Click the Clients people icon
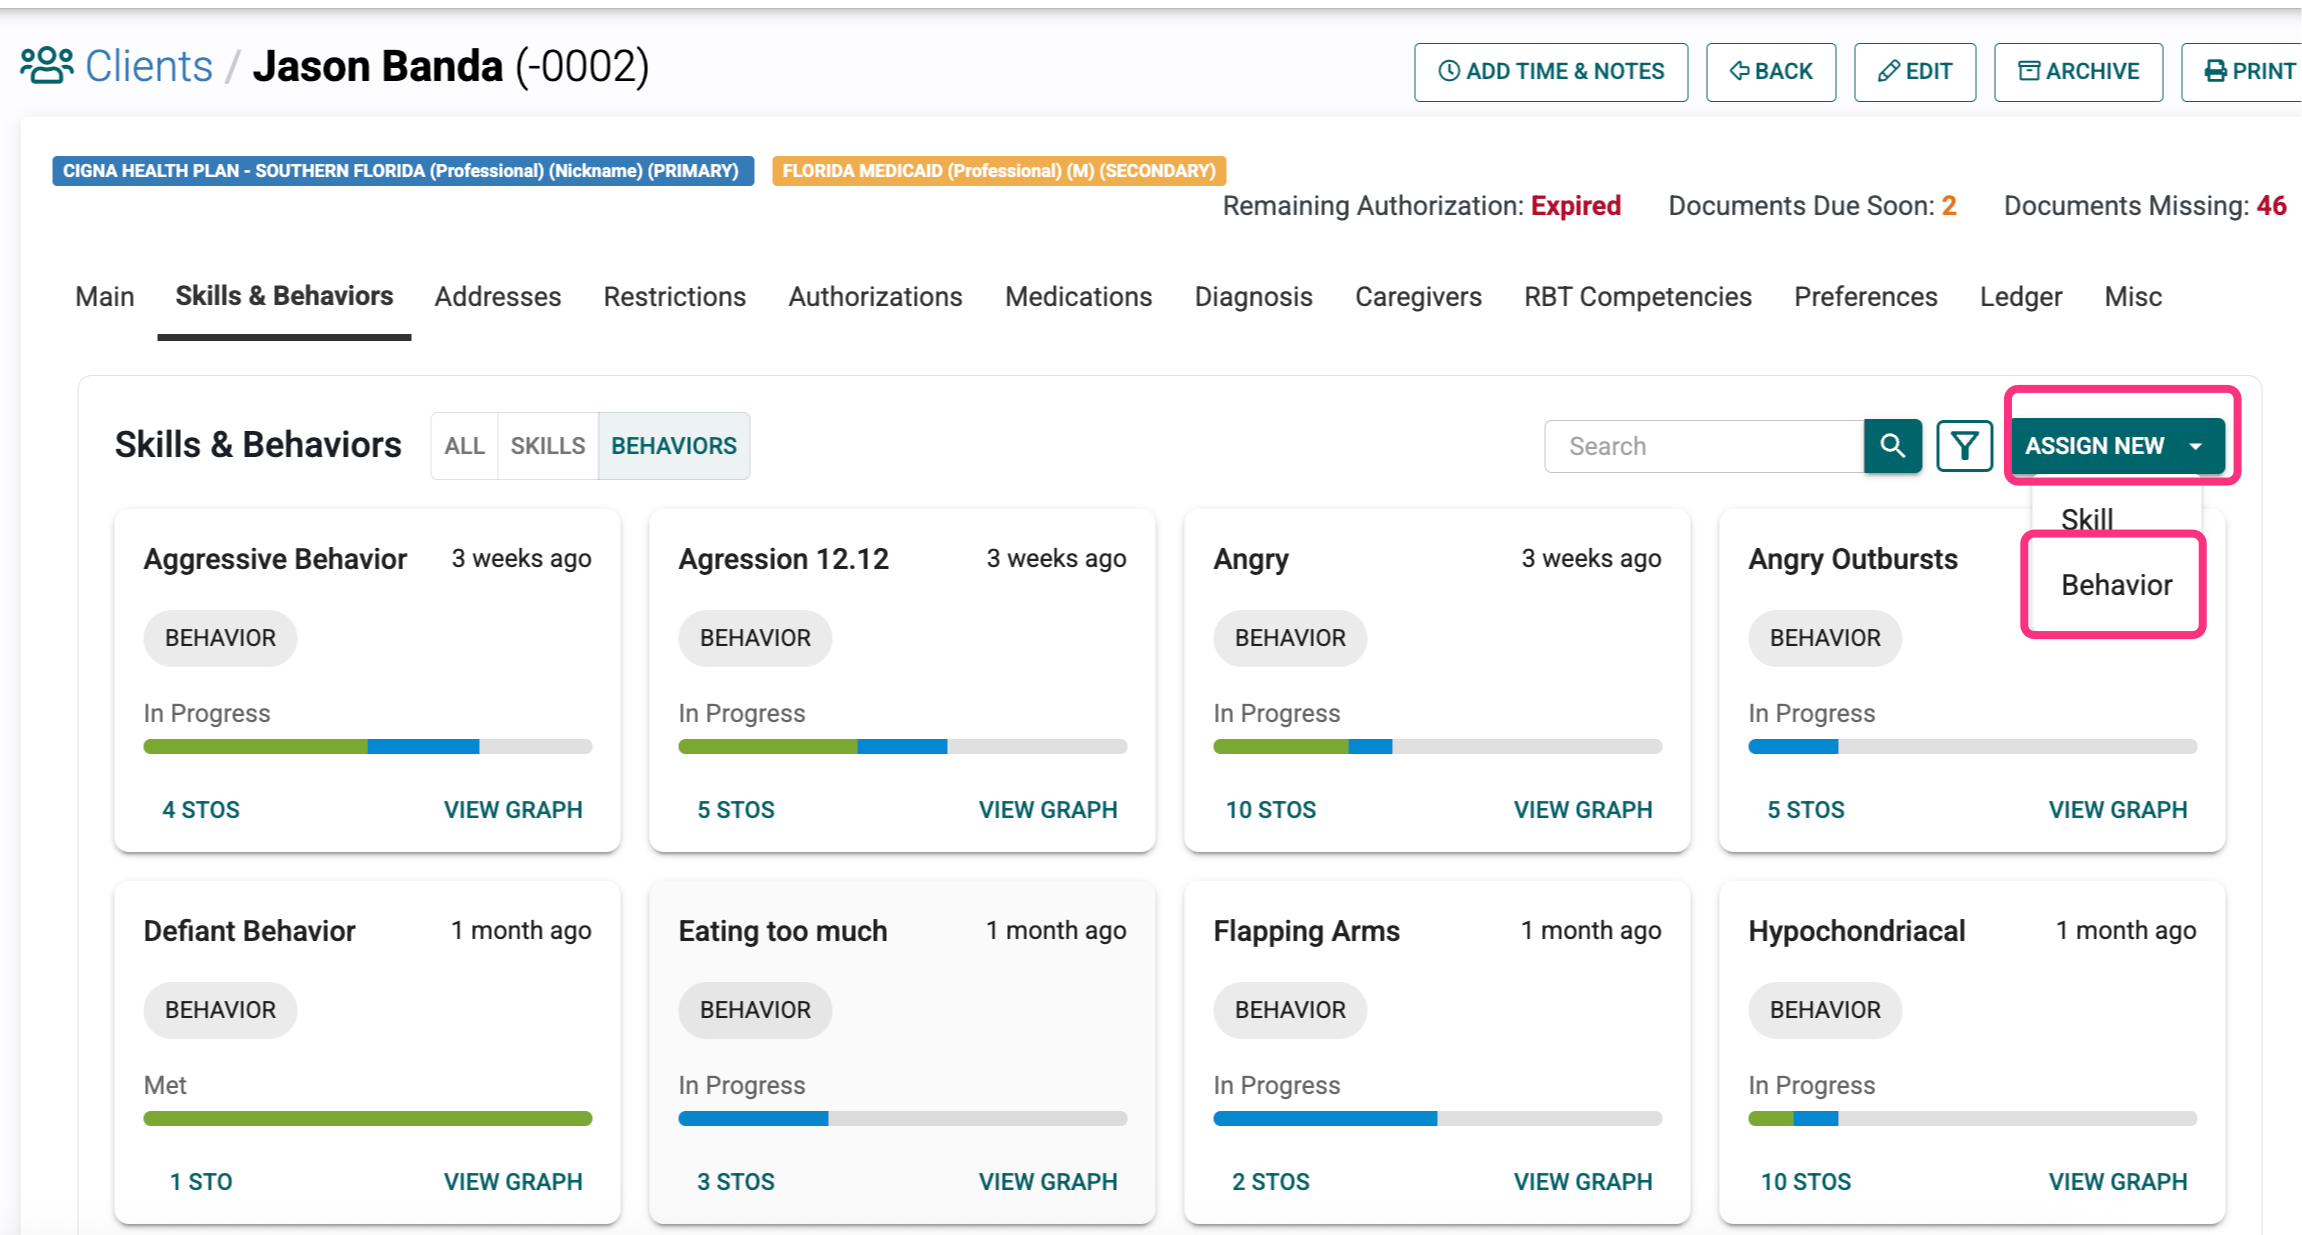Image resolution: width=2302 pixels, height=1235 pixels. 47,66
